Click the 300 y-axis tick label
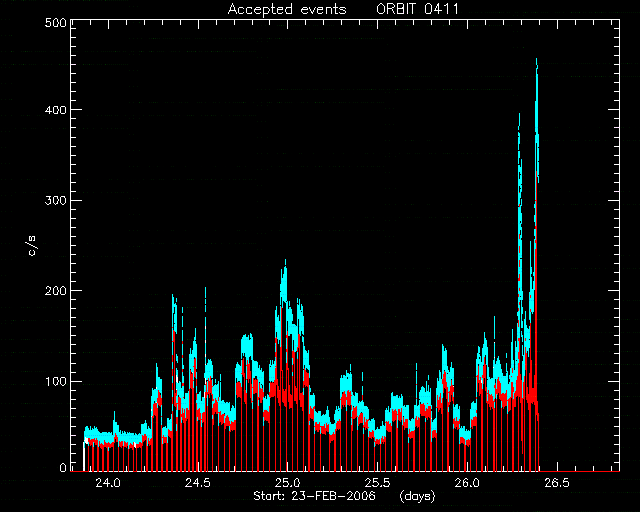This screenshot has height=512, width=640. [55, 200]
